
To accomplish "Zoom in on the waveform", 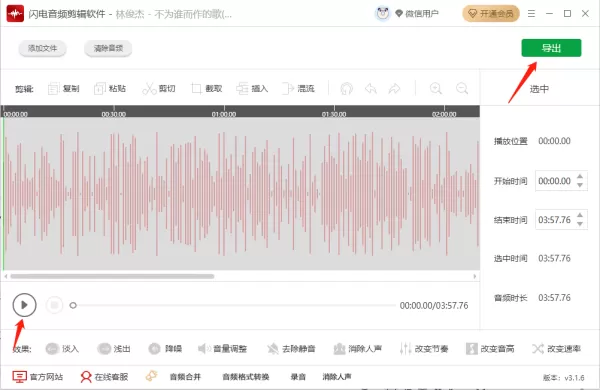I will (435, 89).
